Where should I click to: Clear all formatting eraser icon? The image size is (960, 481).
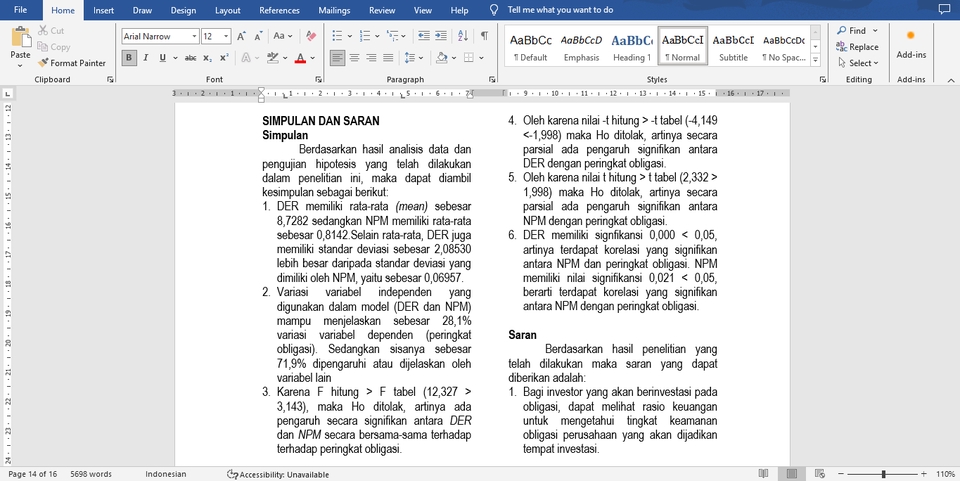point(311,36)
